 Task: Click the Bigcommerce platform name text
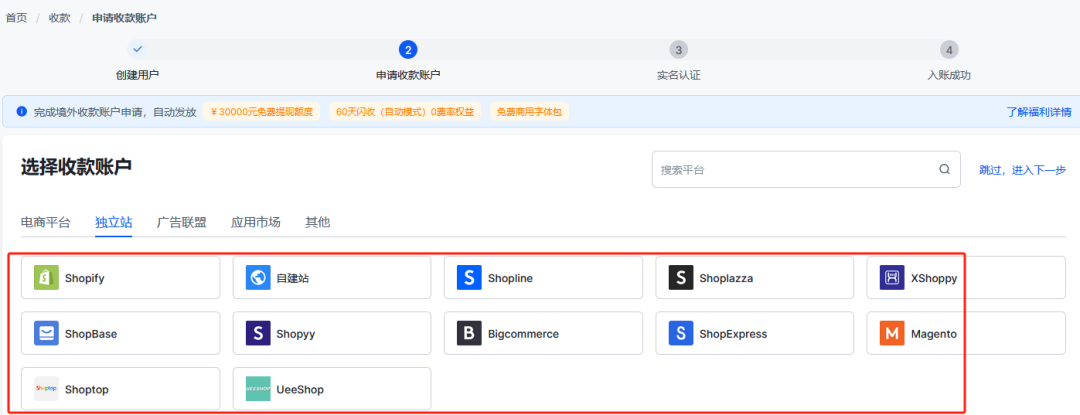523,334
